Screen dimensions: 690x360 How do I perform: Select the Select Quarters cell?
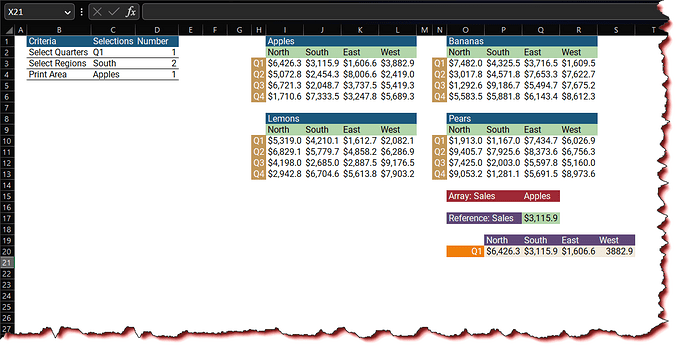pyautogui.click(x=59, y=52)
